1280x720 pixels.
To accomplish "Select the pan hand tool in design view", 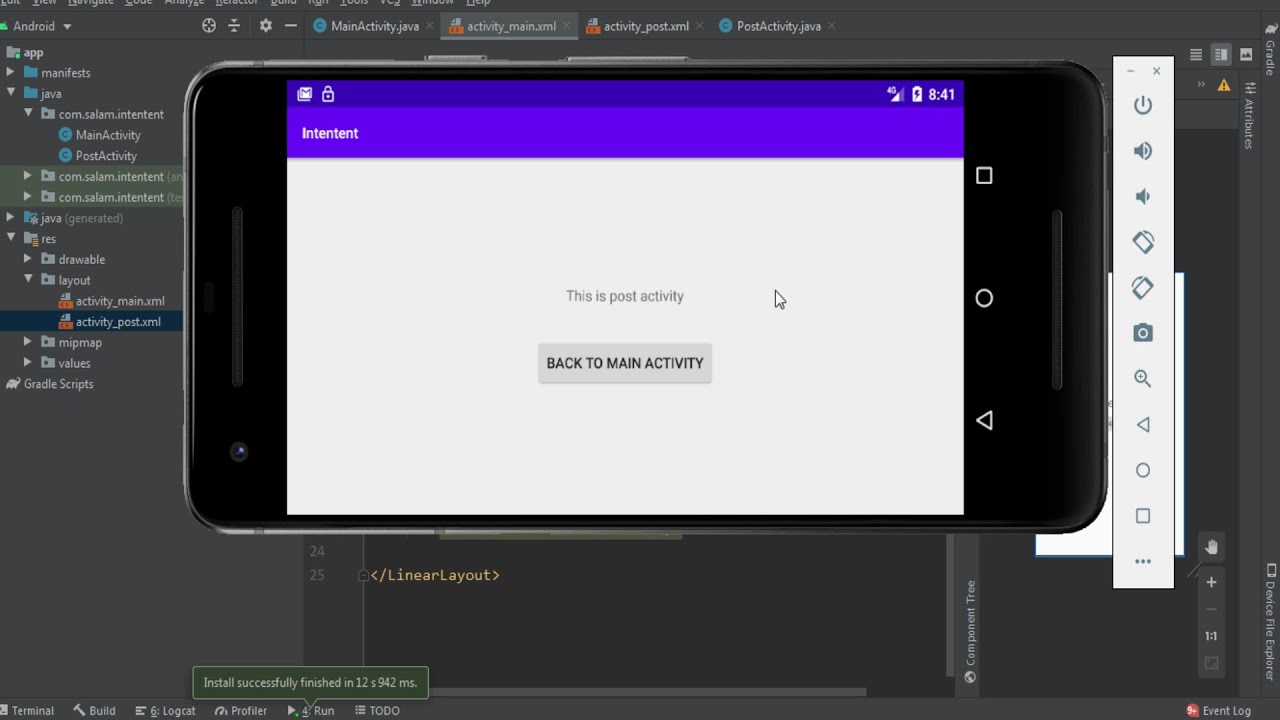I will (1211, 547).
